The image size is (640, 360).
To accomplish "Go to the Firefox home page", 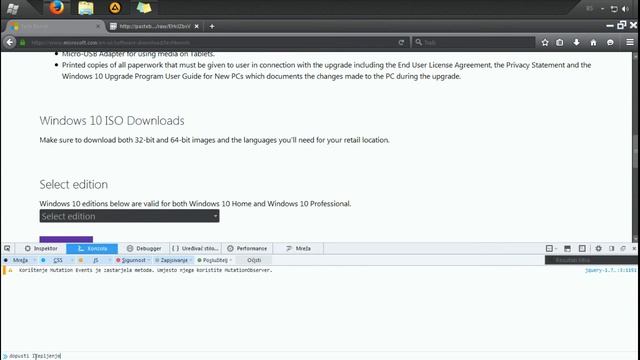I will 593,42.
